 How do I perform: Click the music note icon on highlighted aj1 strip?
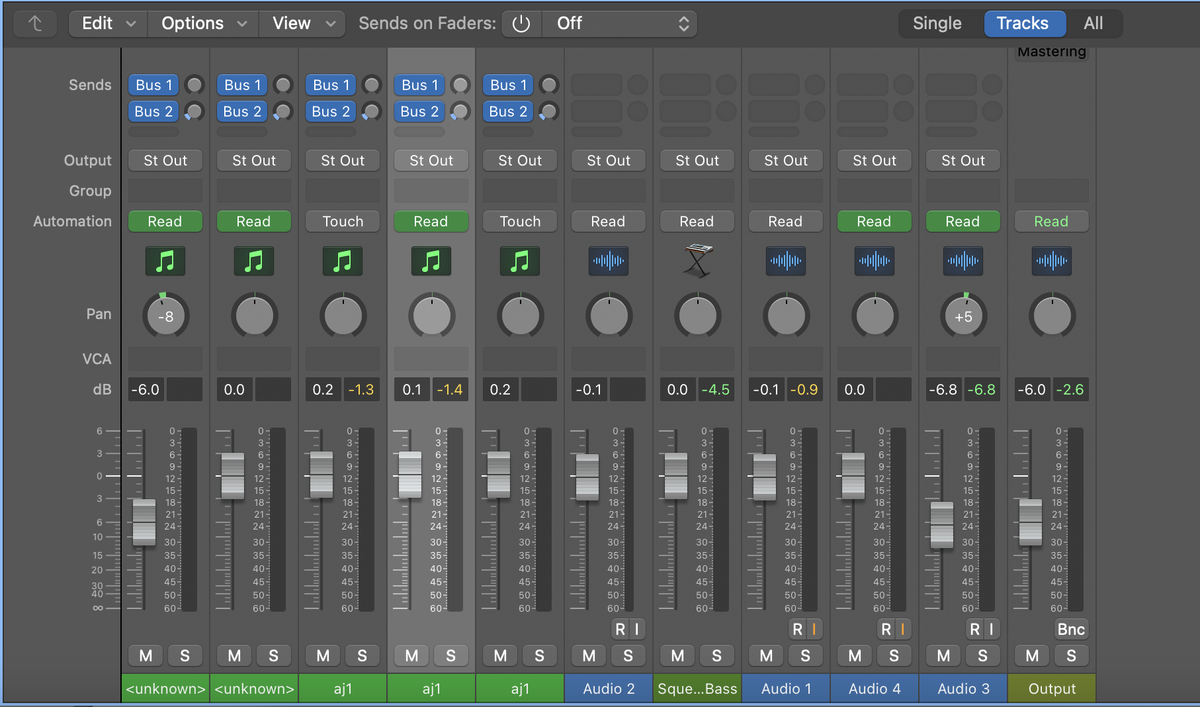(x=431, y=262)
